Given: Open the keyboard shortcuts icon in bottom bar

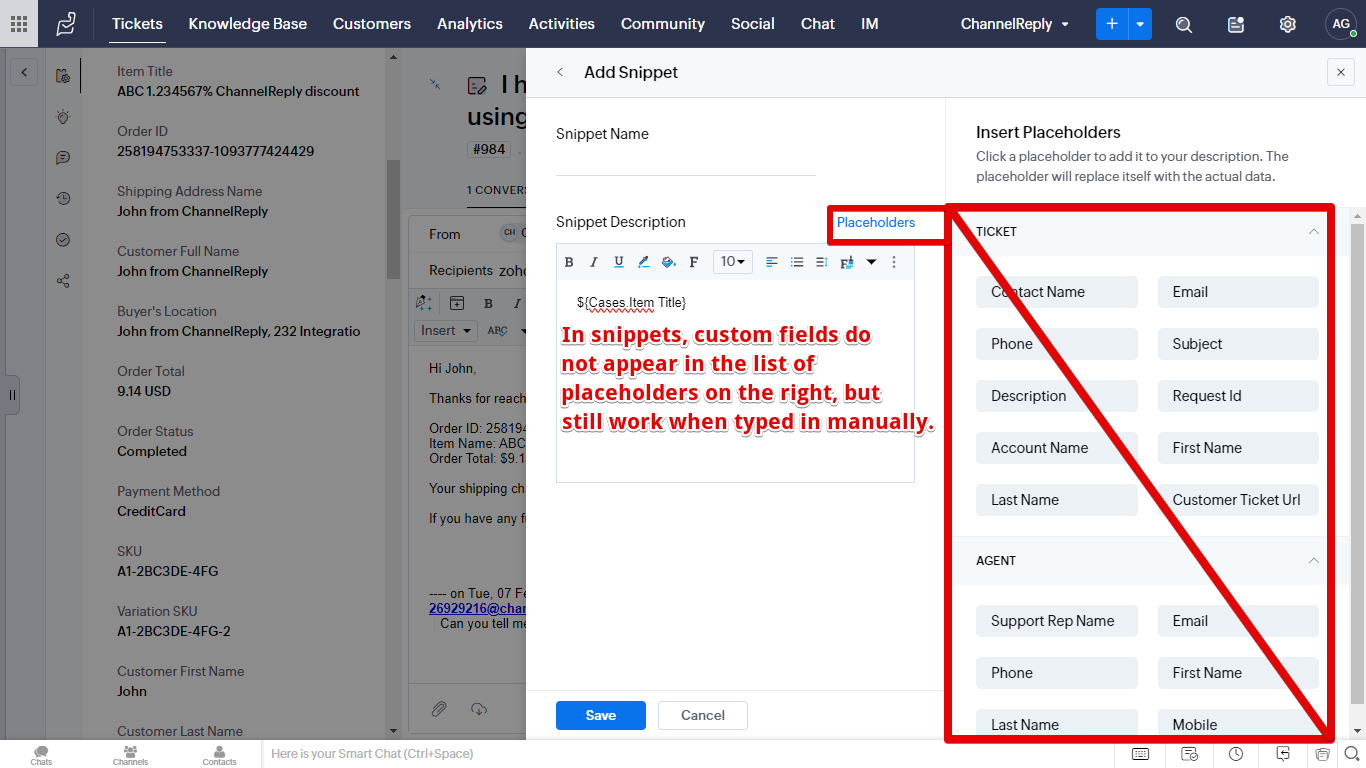Looking at the screenshot, I should tap(1141, 754).
